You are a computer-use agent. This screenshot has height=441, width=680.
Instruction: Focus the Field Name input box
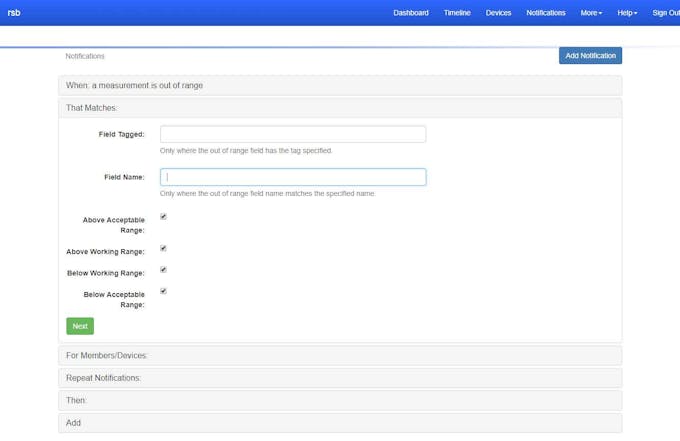tap(293, 177)
